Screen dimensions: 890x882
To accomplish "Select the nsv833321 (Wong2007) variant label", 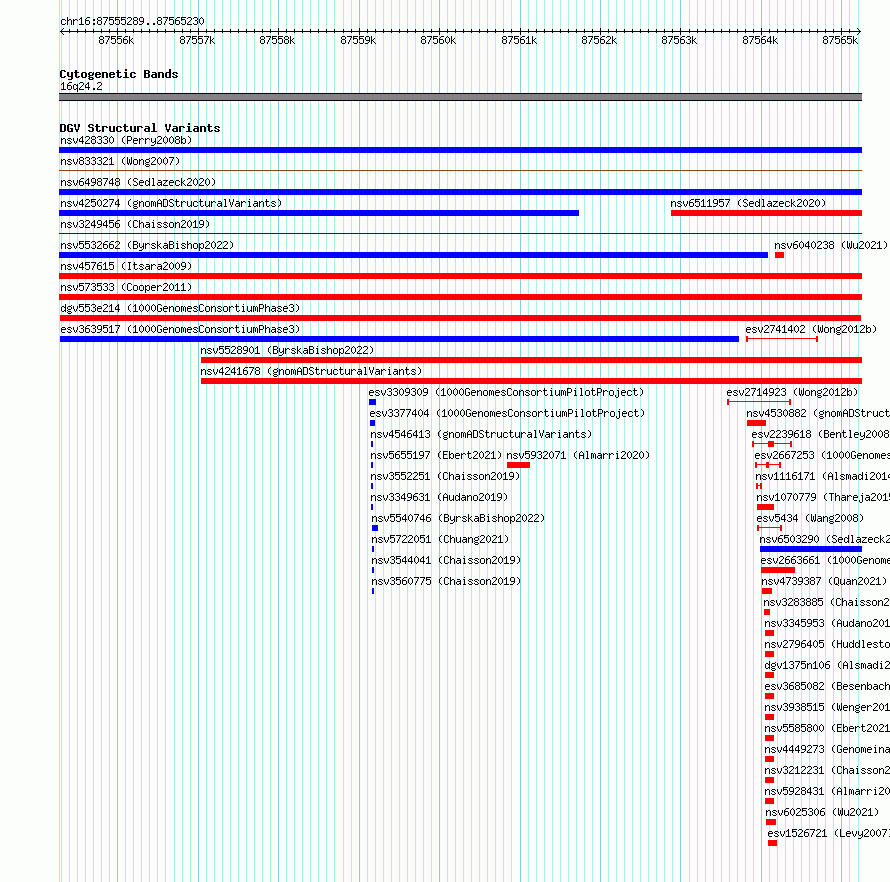I will (120, 161).
